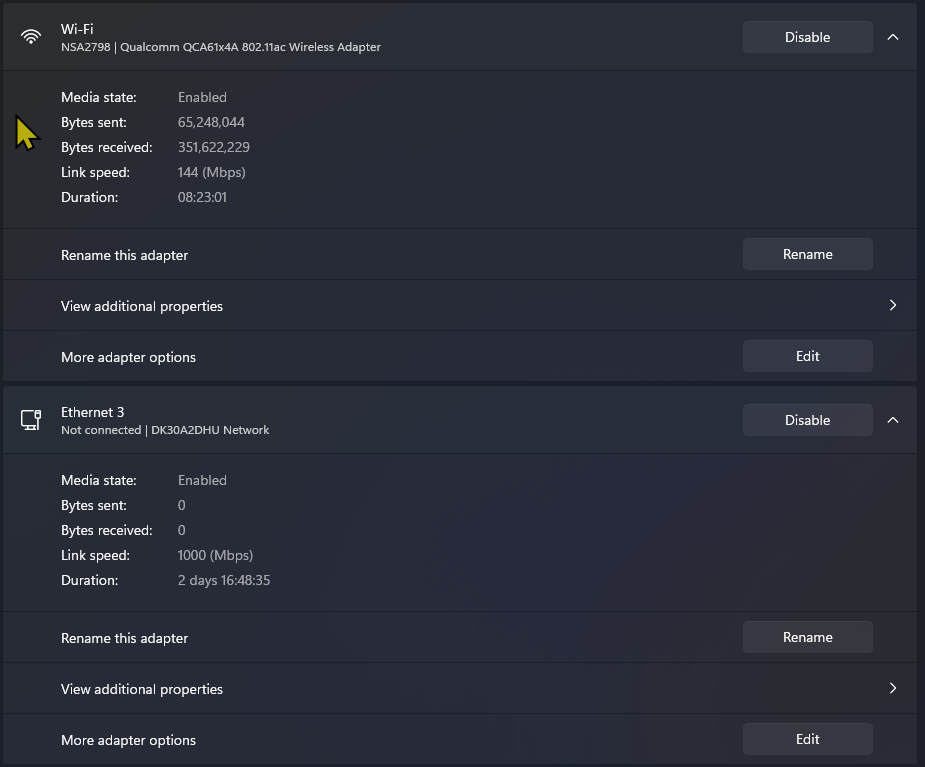Open Ethernet 3 additional properties via chevron arrow
Viewport: 925px width, 767px height.
893,688
